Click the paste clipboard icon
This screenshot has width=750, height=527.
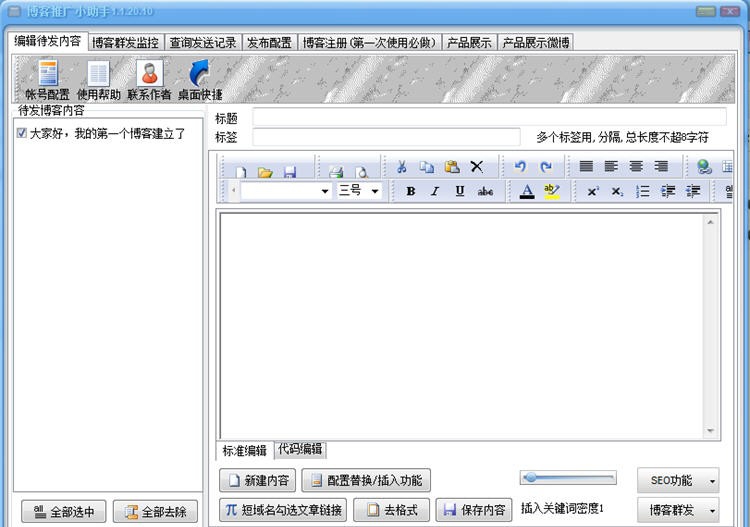(452, 166)
